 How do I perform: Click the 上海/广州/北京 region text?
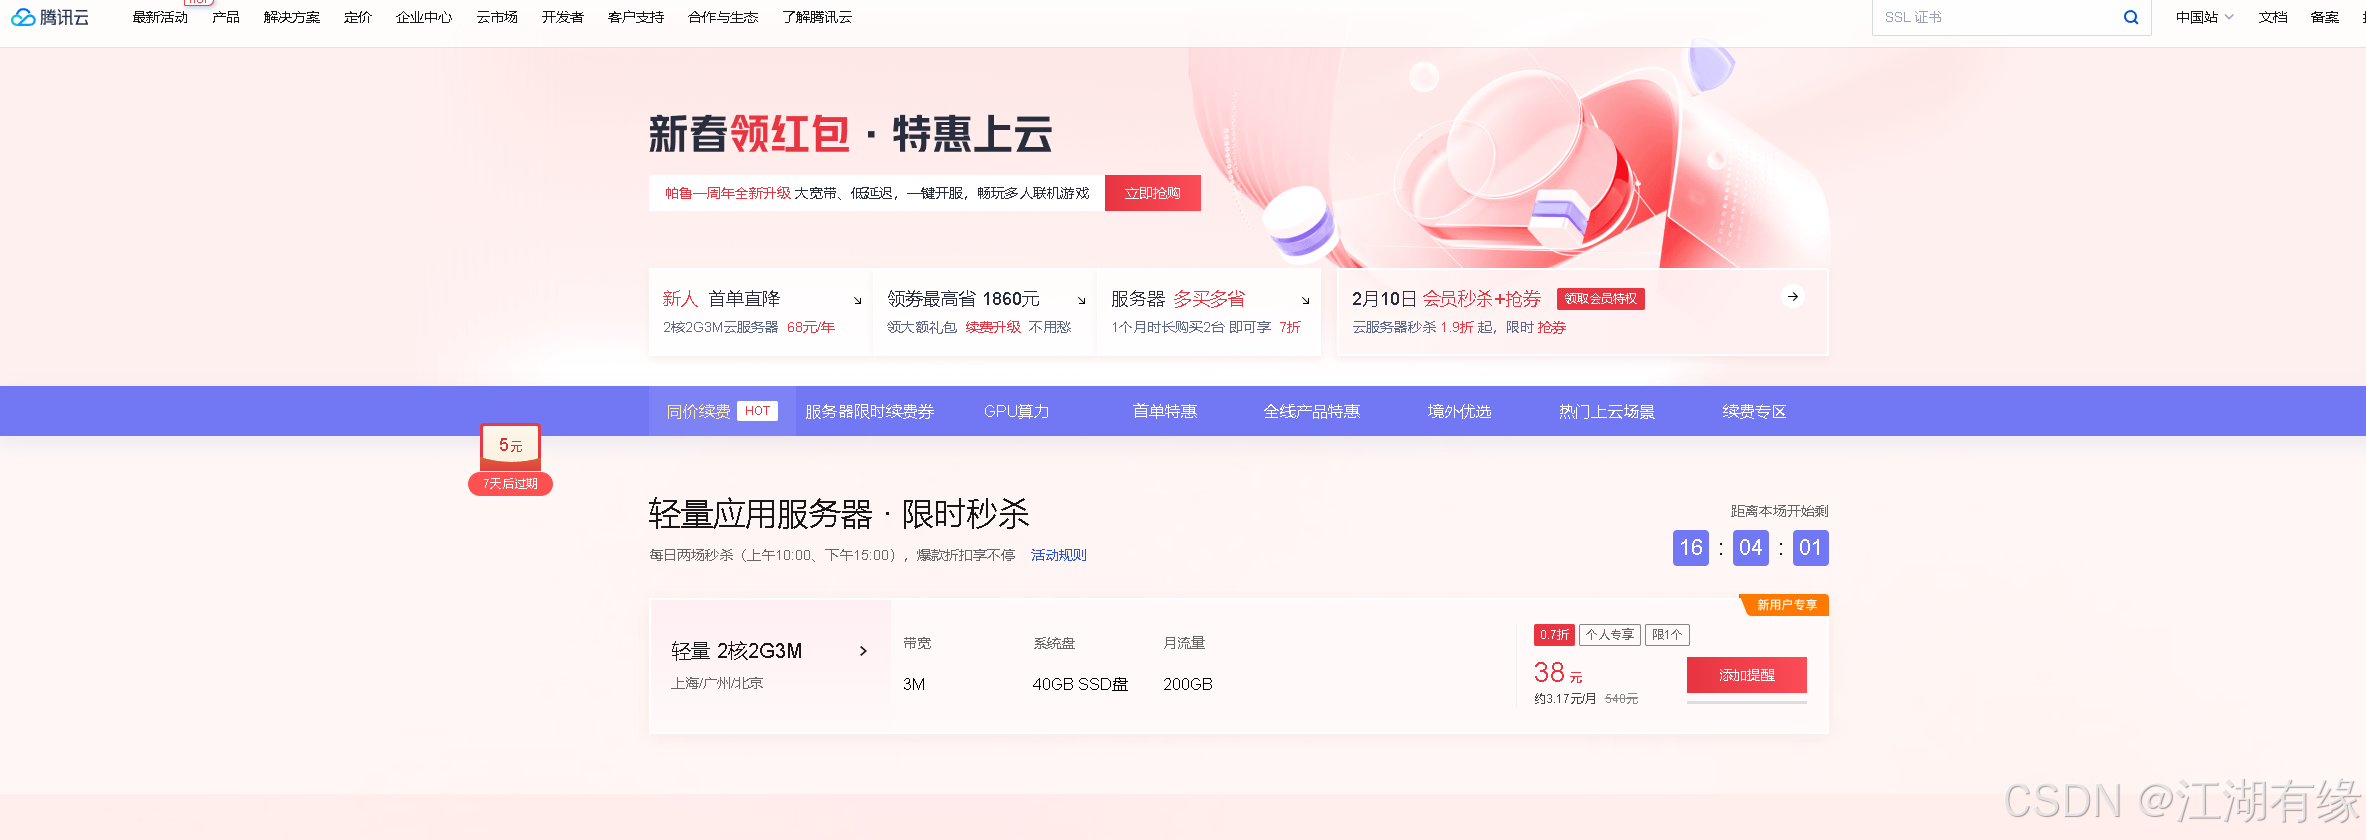click(x=717, y=683)
